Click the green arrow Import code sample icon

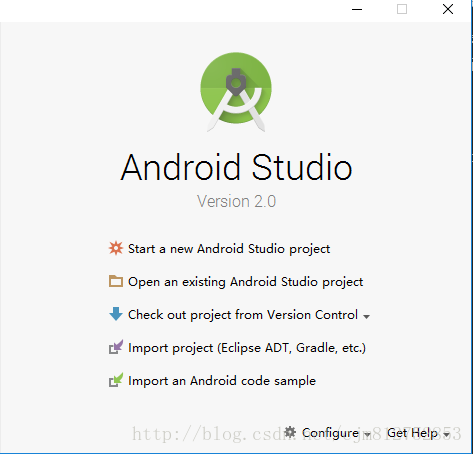click(x=116, y=380)
